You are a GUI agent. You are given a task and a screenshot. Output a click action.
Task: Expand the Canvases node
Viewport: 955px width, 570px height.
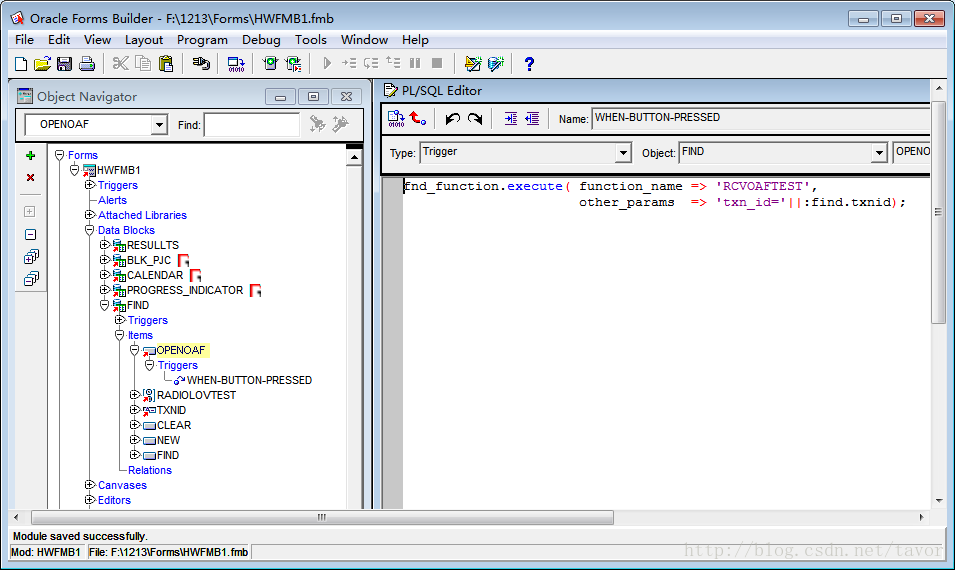click(x=90, y=485)
